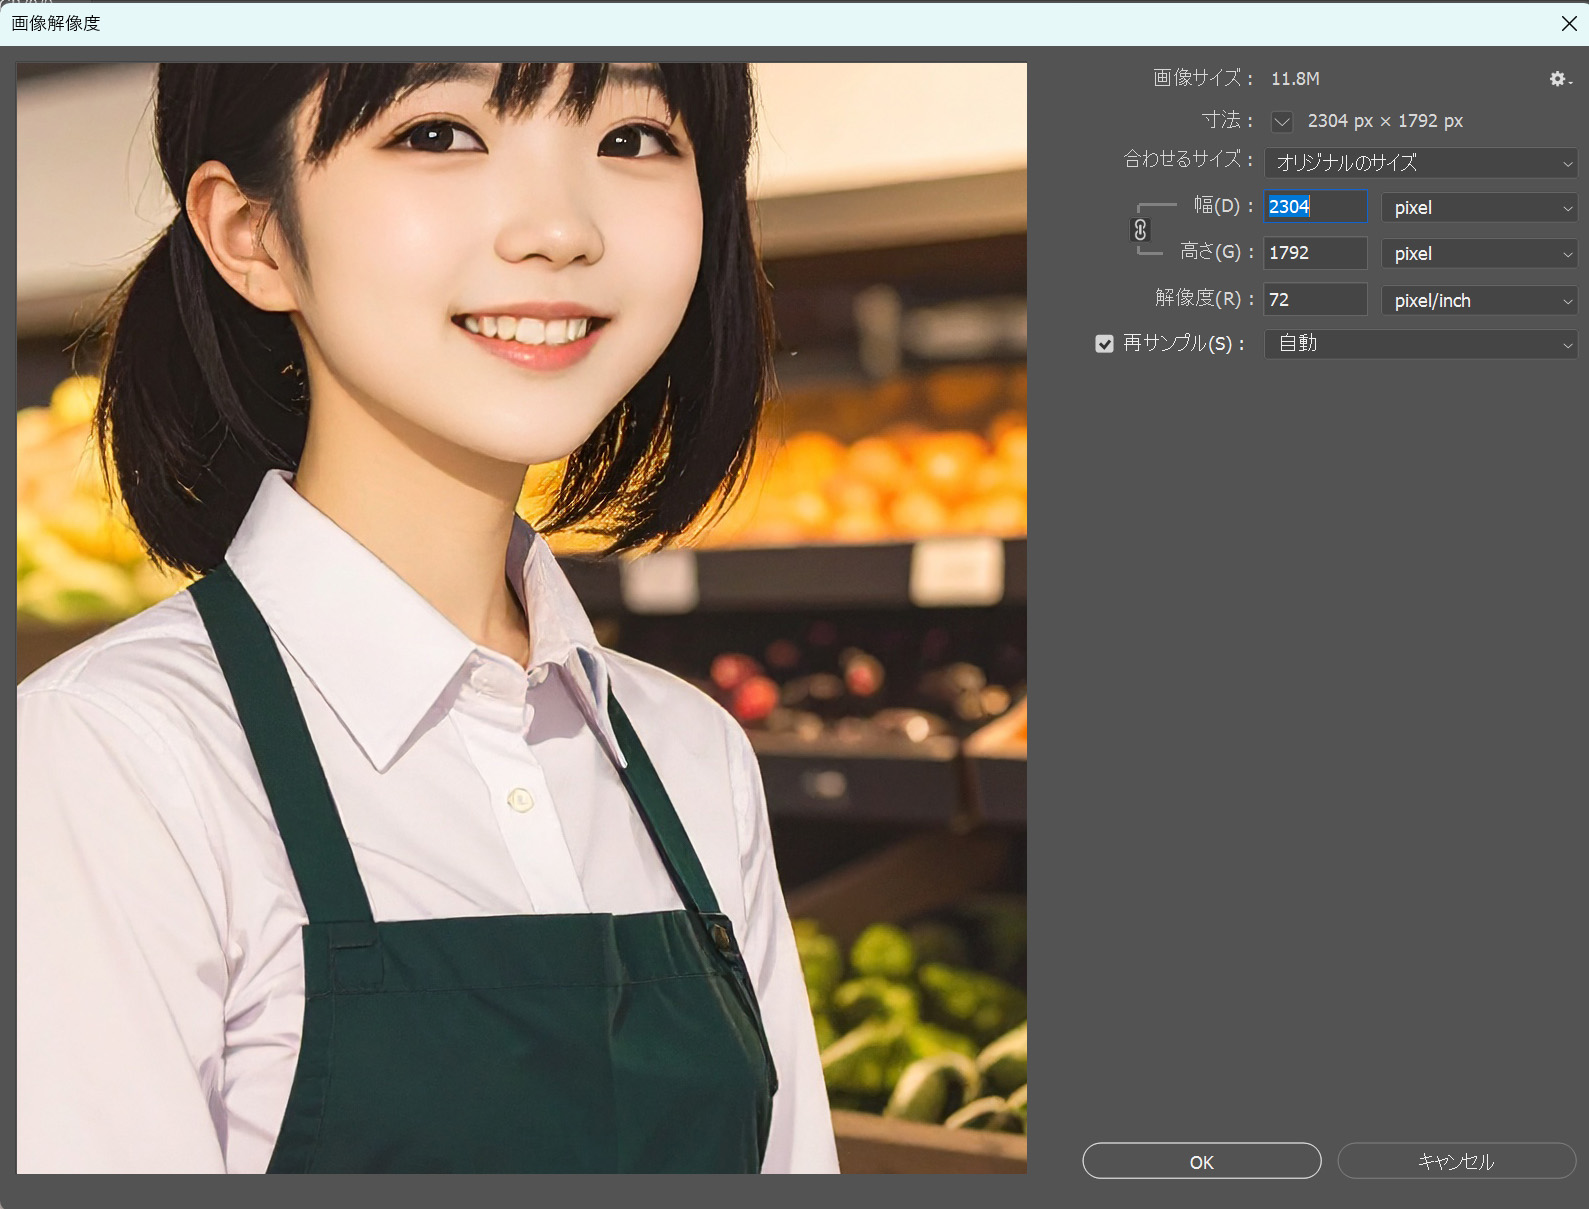This screenshot has height=1209, width=1589.
Task: Confirm with the OK button
Action: pyautogui.click(x=1201, y=1161)
